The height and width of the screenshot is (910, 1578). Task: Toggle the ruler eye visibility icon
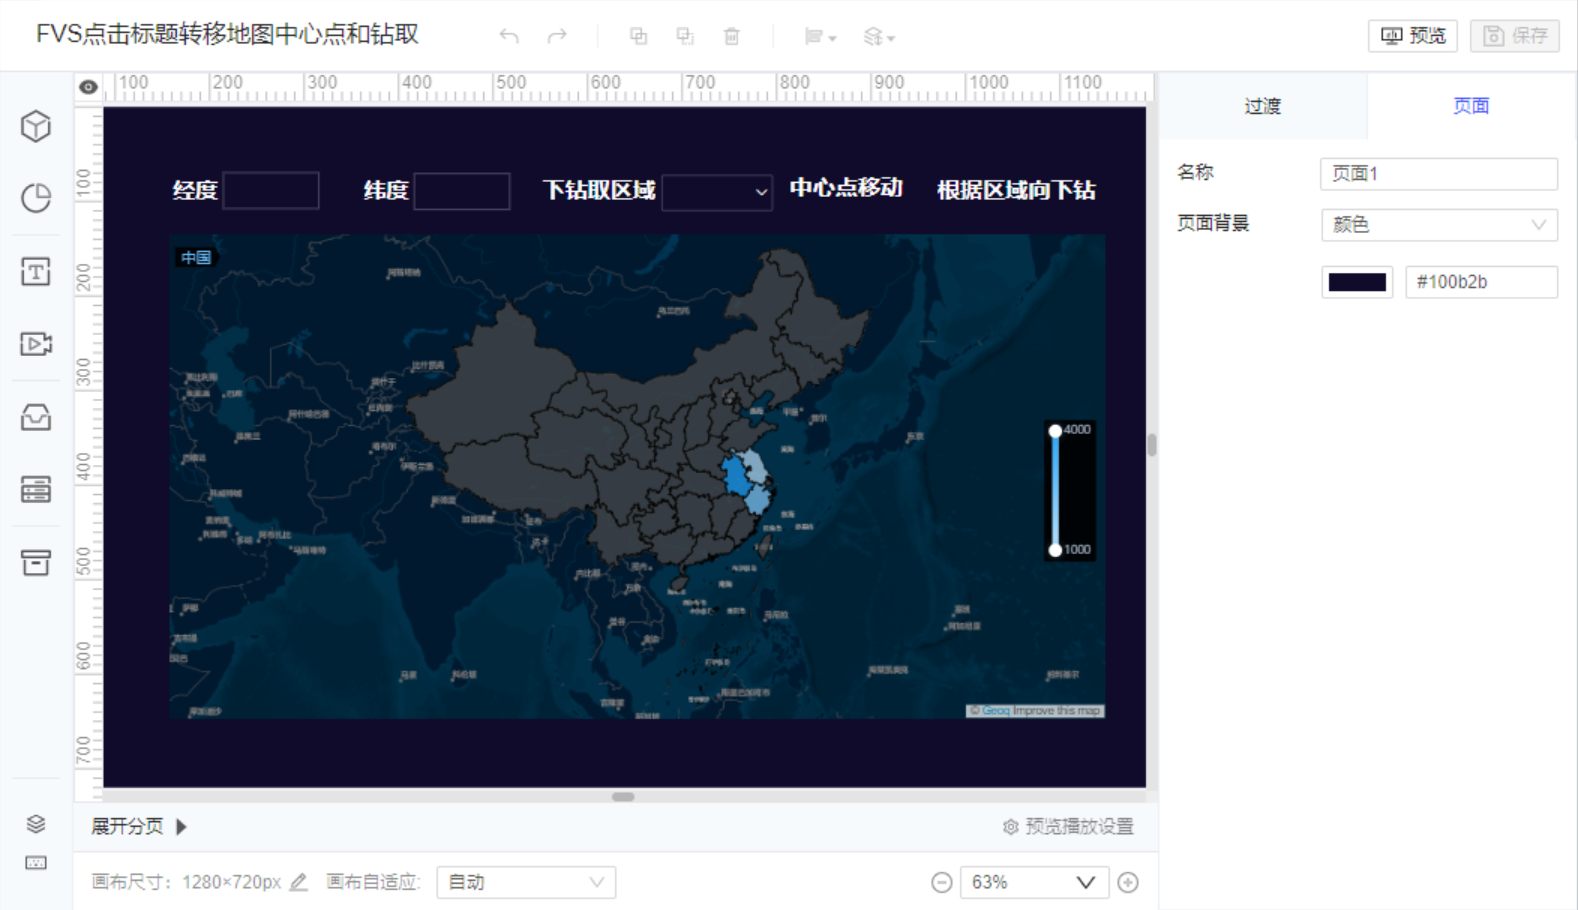(88, 87)
